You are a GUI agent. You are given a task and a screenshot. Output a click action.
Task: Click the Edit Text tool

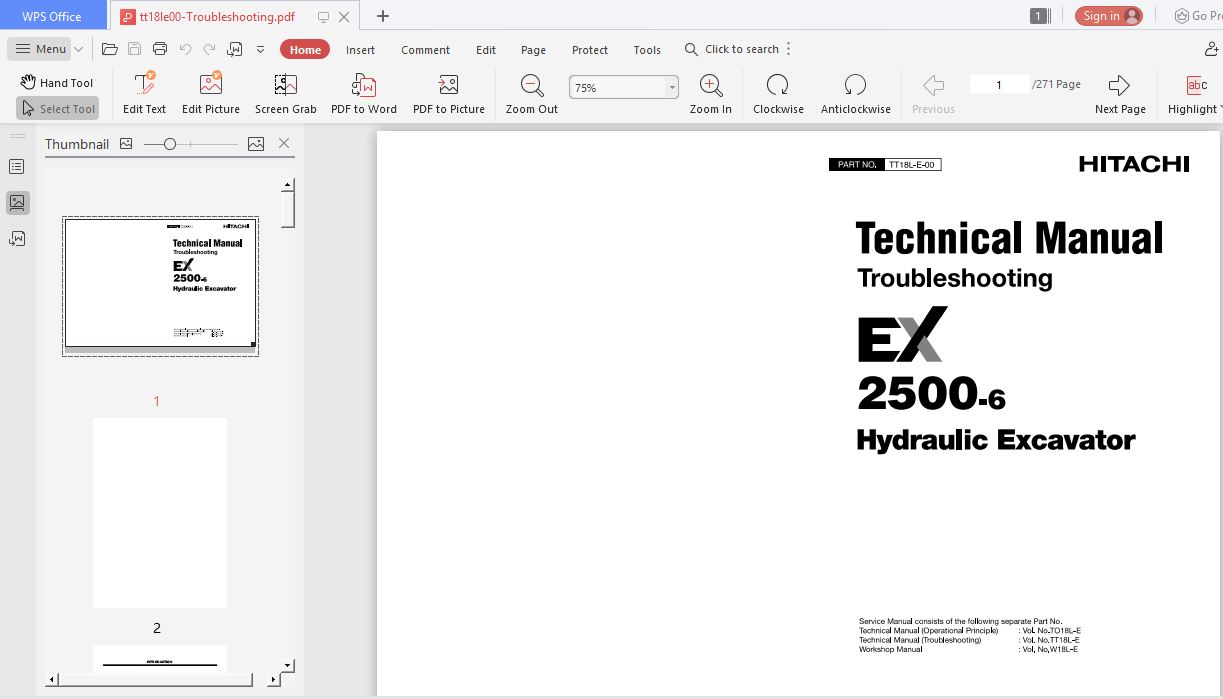click(x=144, y=94)
